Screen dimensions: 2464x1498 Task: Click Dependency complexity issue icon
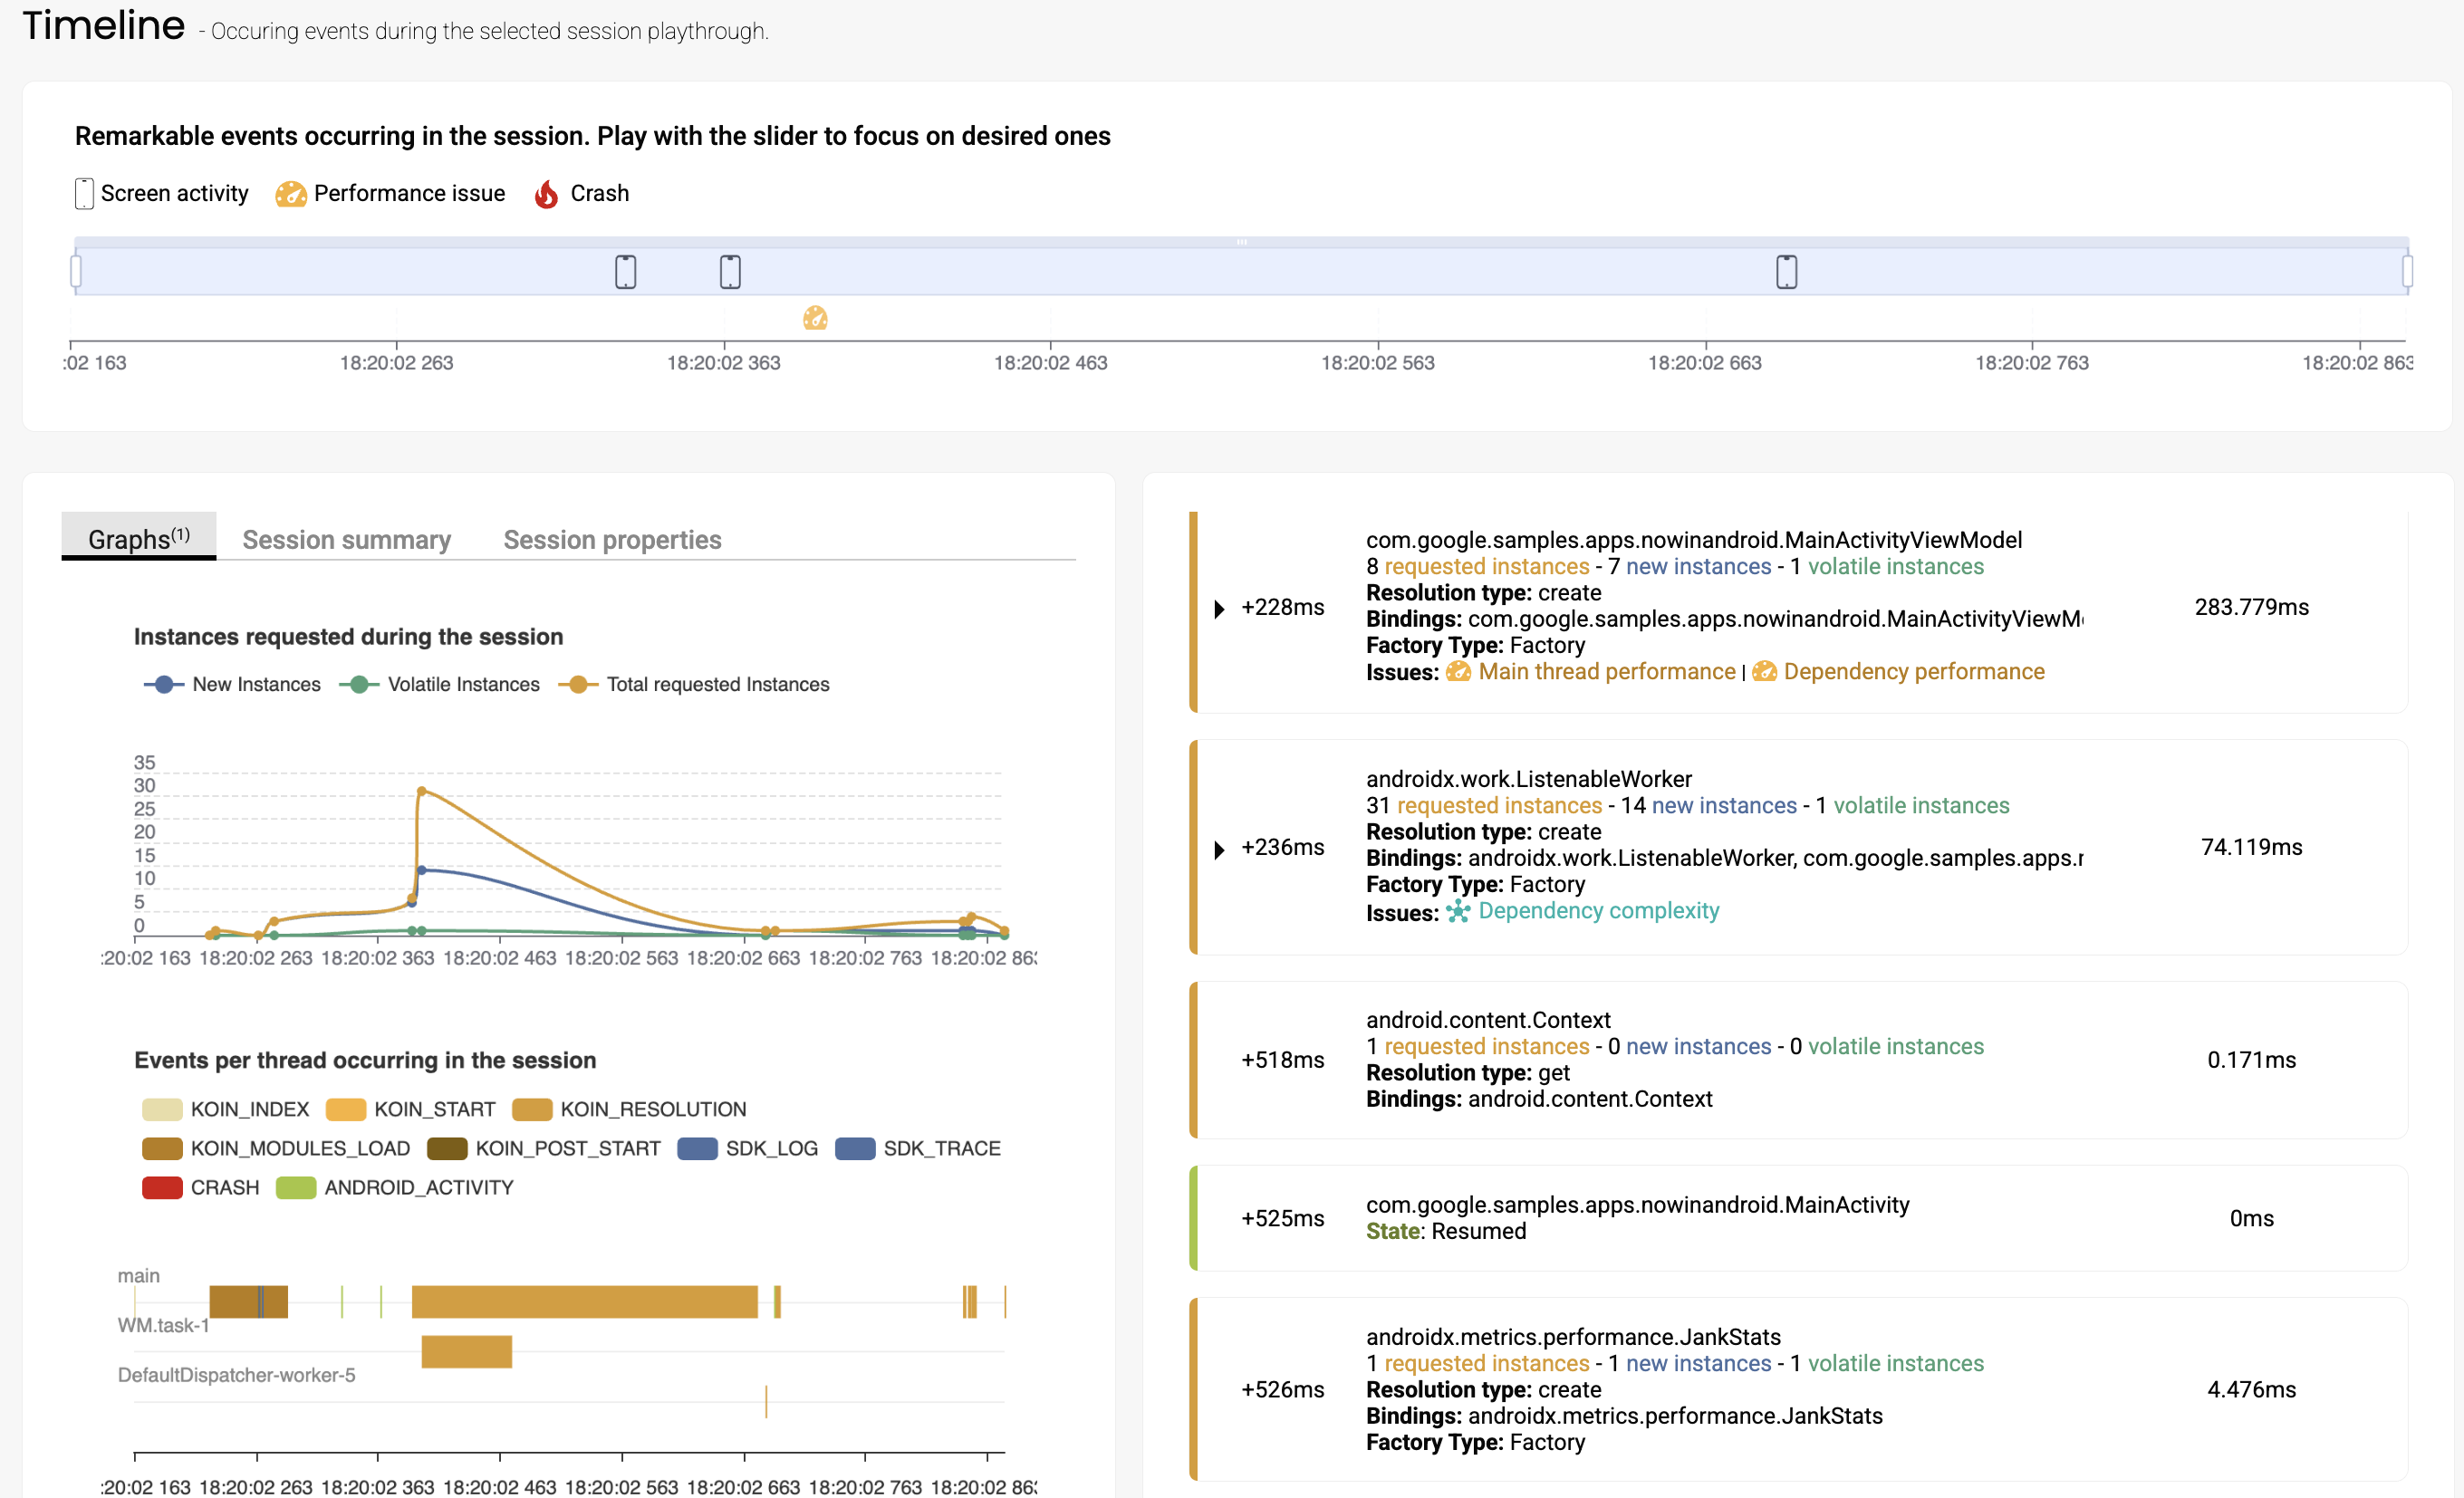coord(1458,911)
